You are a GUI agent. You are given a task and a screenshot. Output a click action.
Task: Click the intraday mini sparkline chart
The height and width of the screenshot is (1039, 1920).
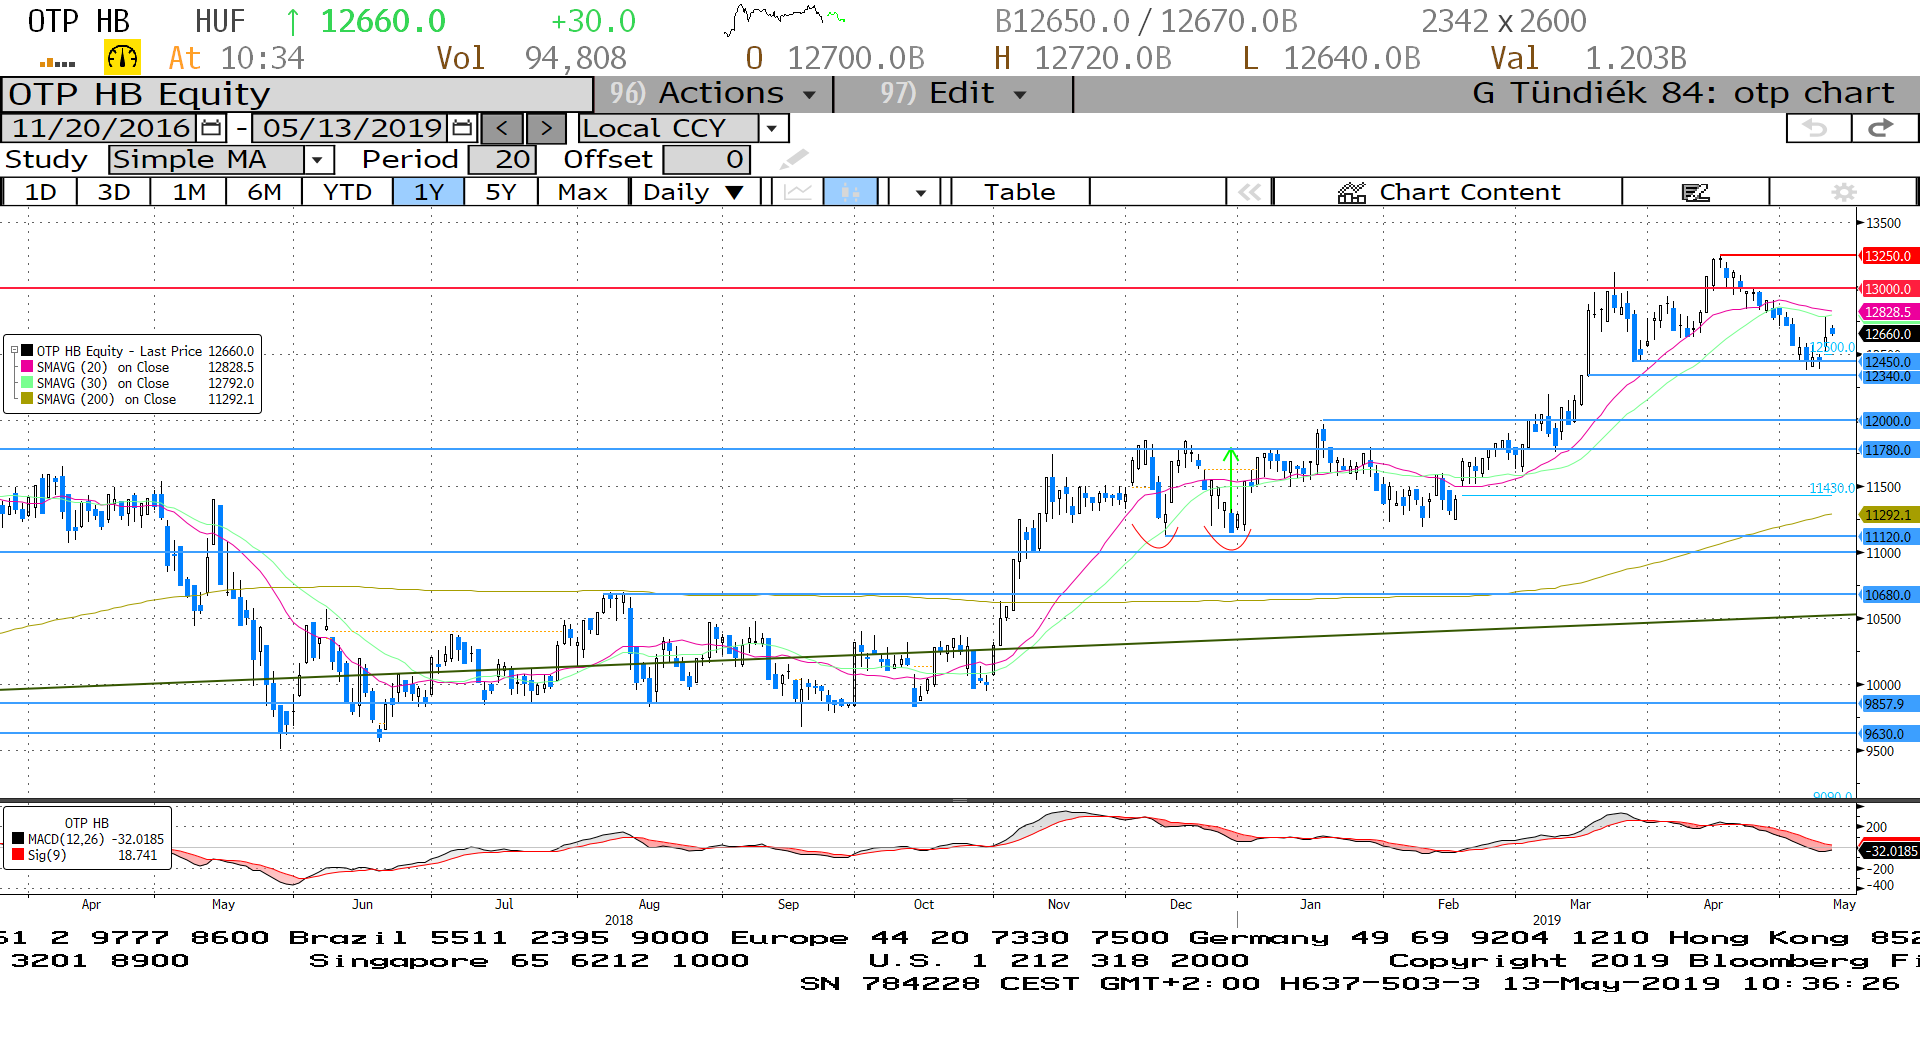point(786,19)
